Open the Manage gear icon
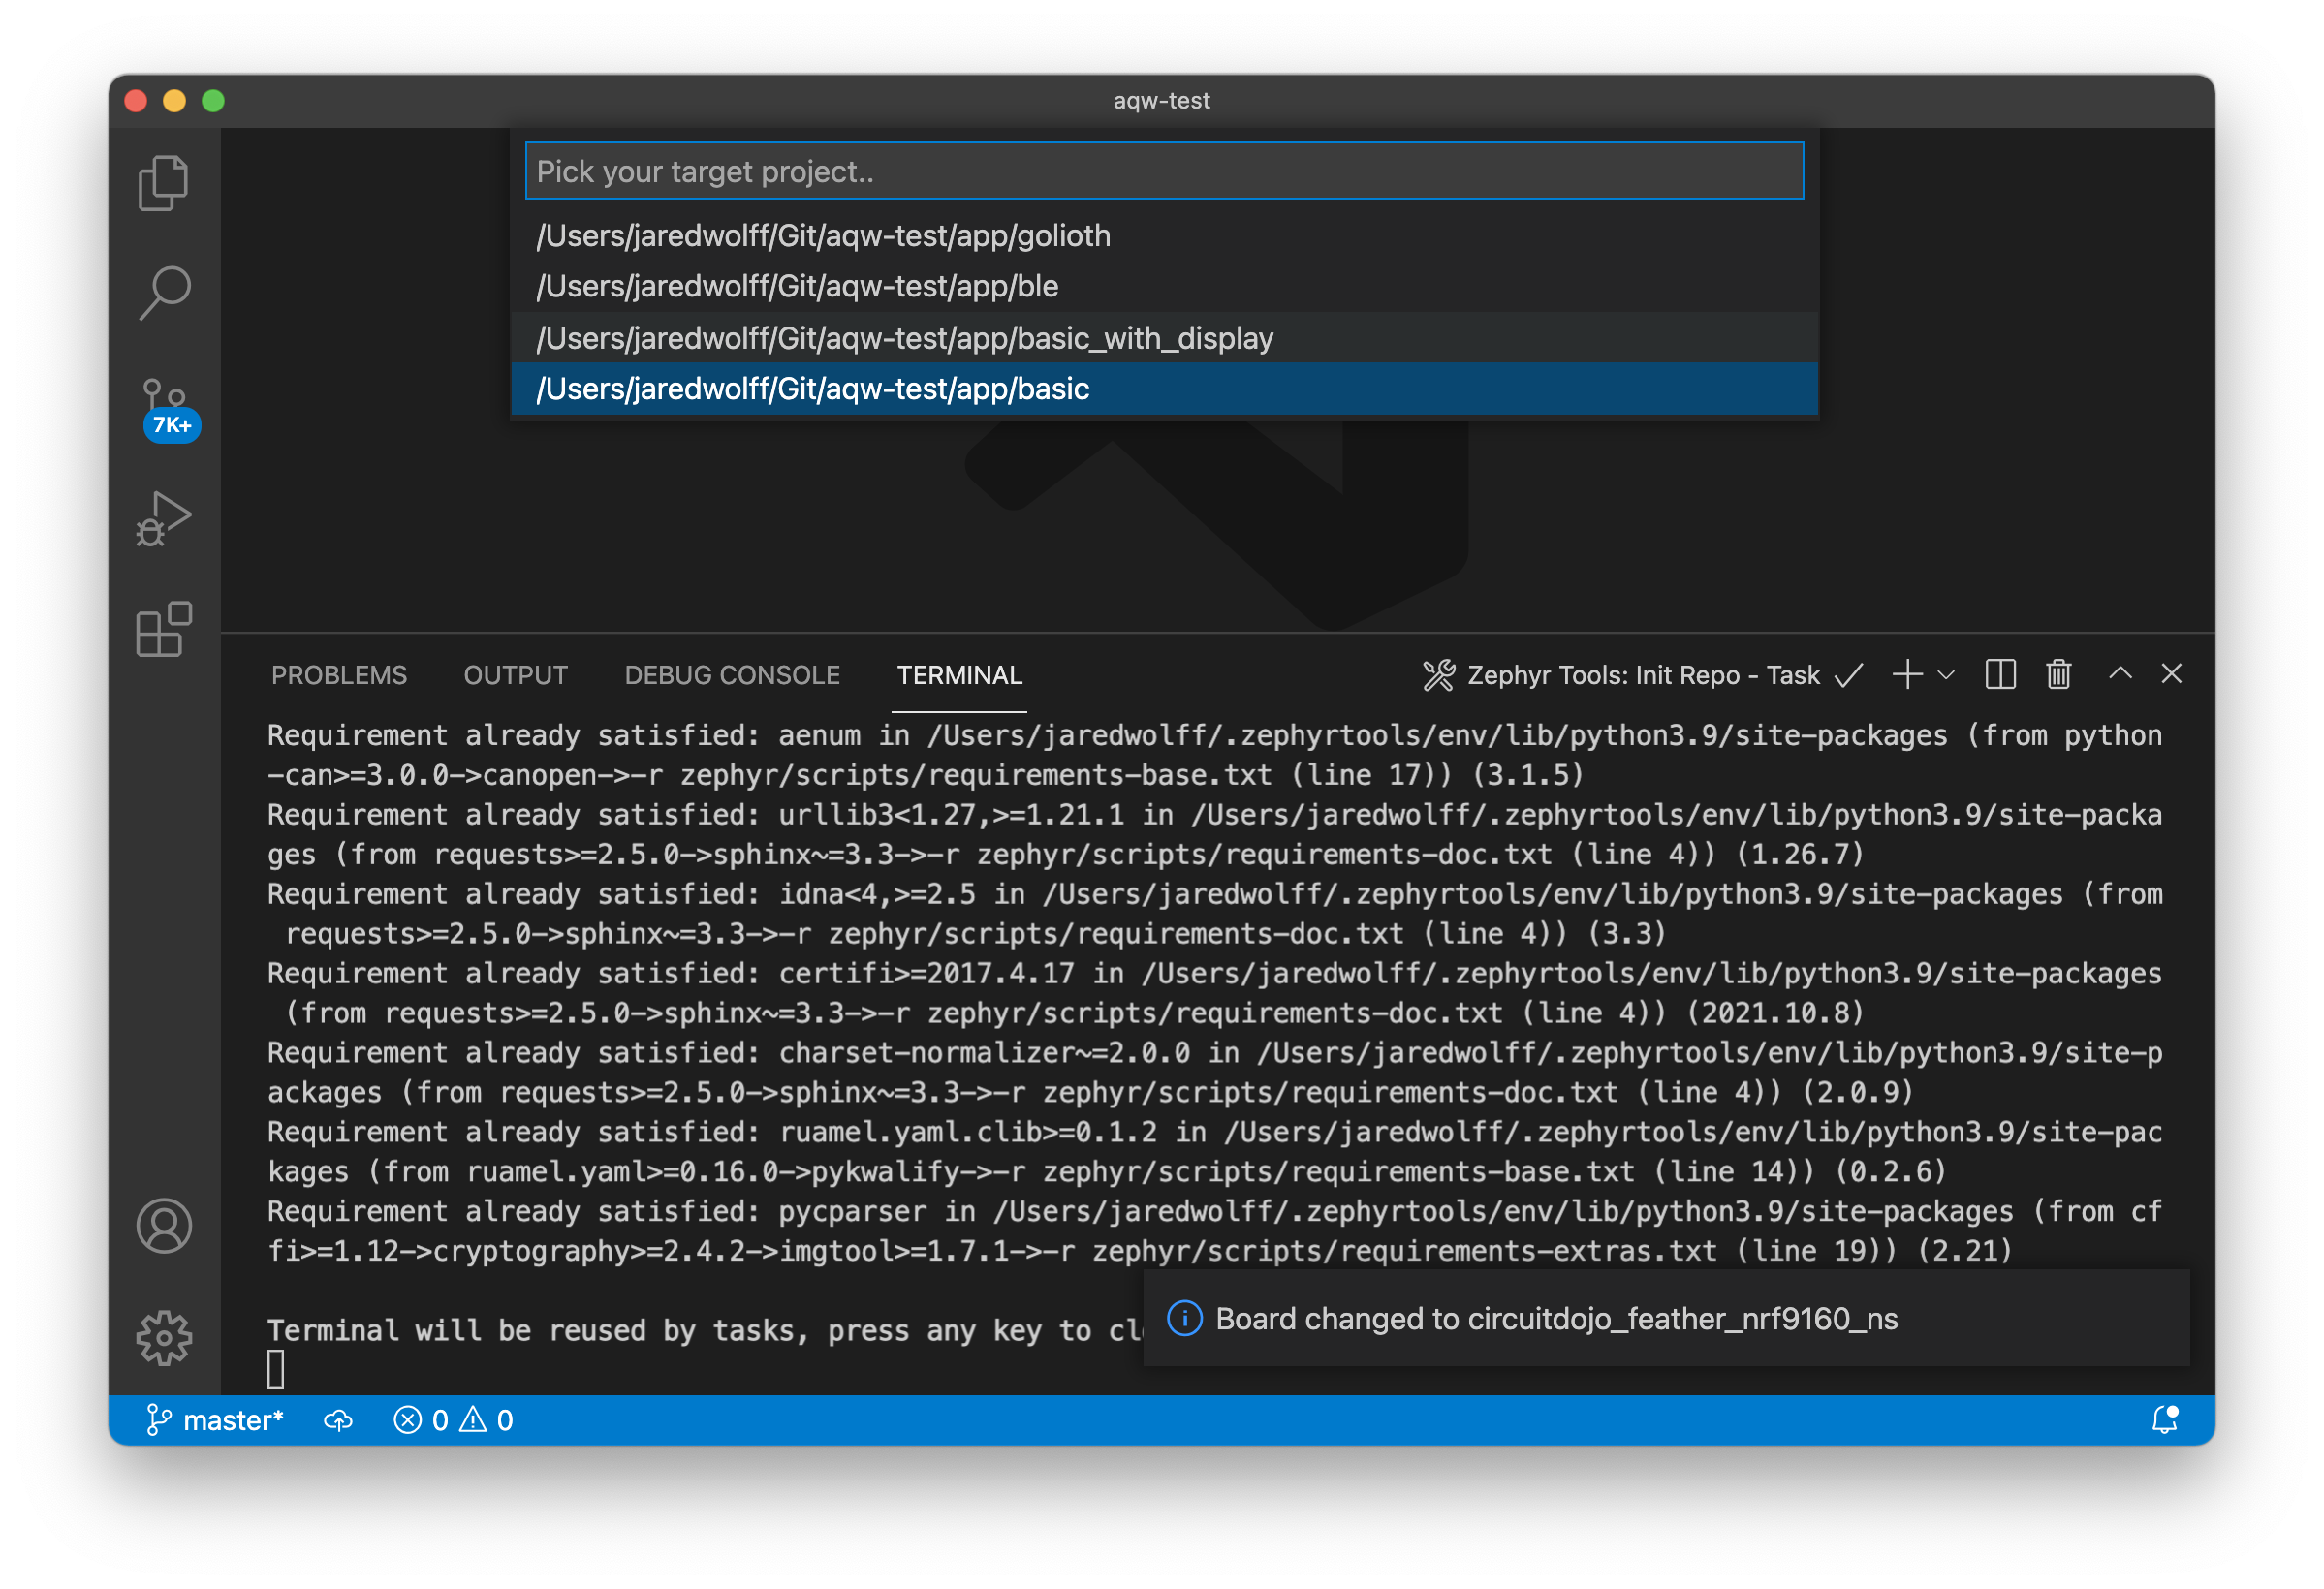The image size is (2324, 1589). pos(164,1337)
